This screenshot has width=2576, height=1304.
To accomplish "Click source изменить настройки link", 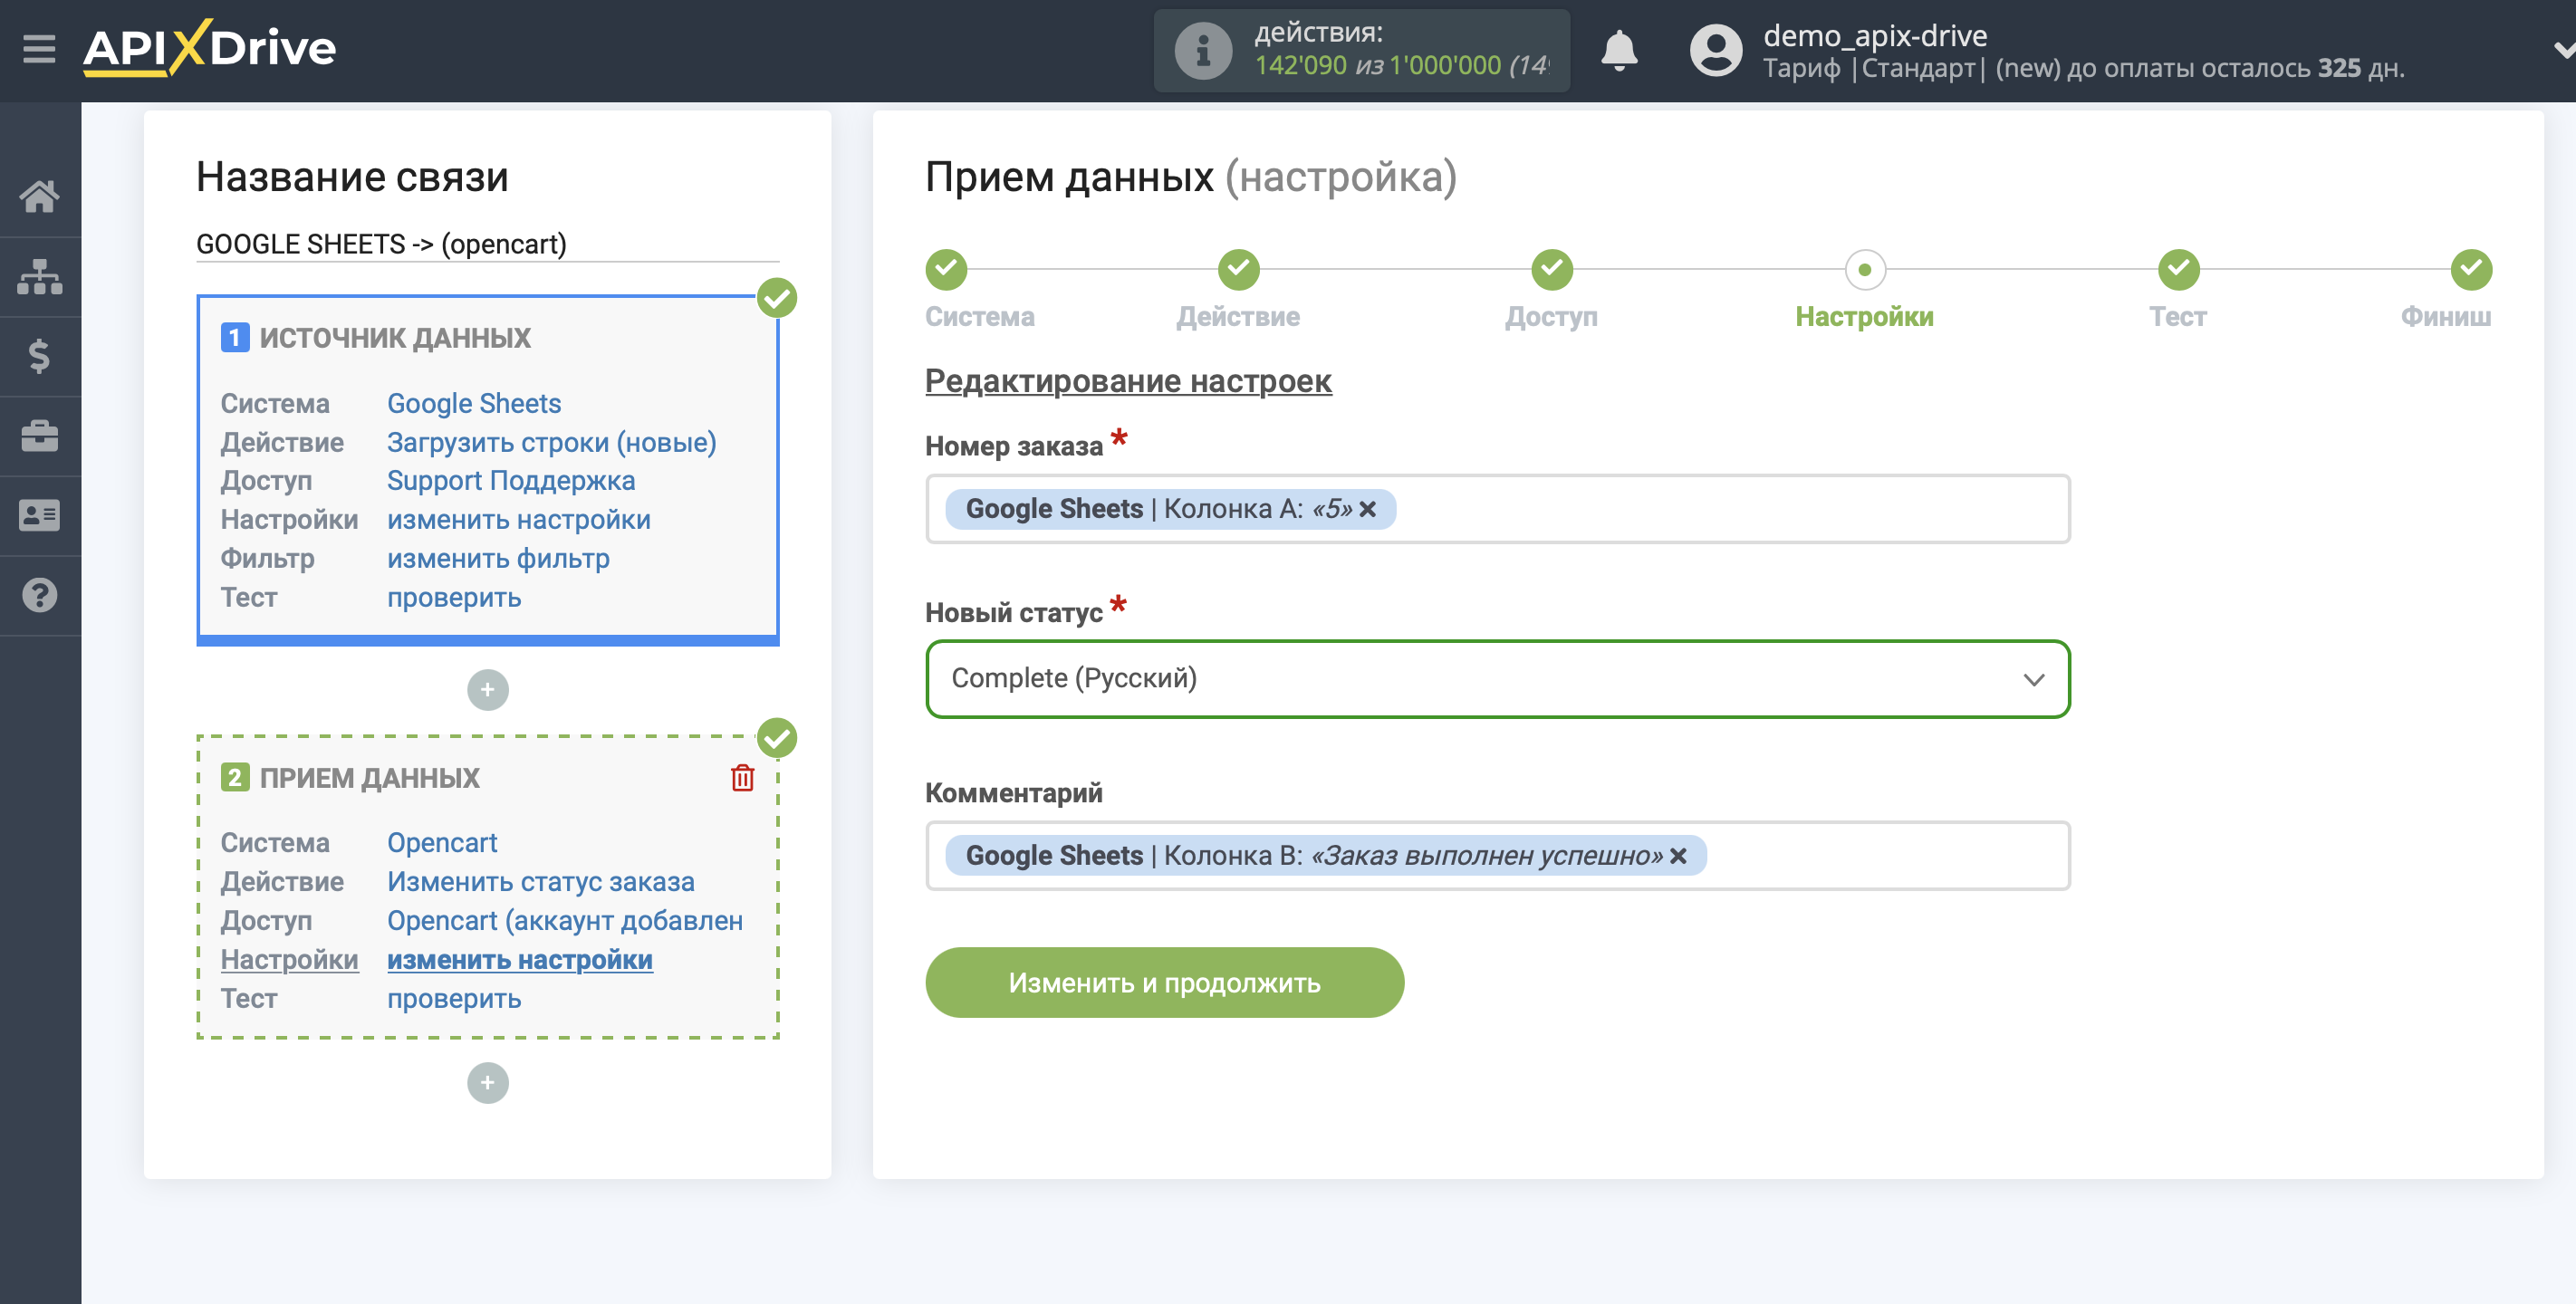I will 519,520.
